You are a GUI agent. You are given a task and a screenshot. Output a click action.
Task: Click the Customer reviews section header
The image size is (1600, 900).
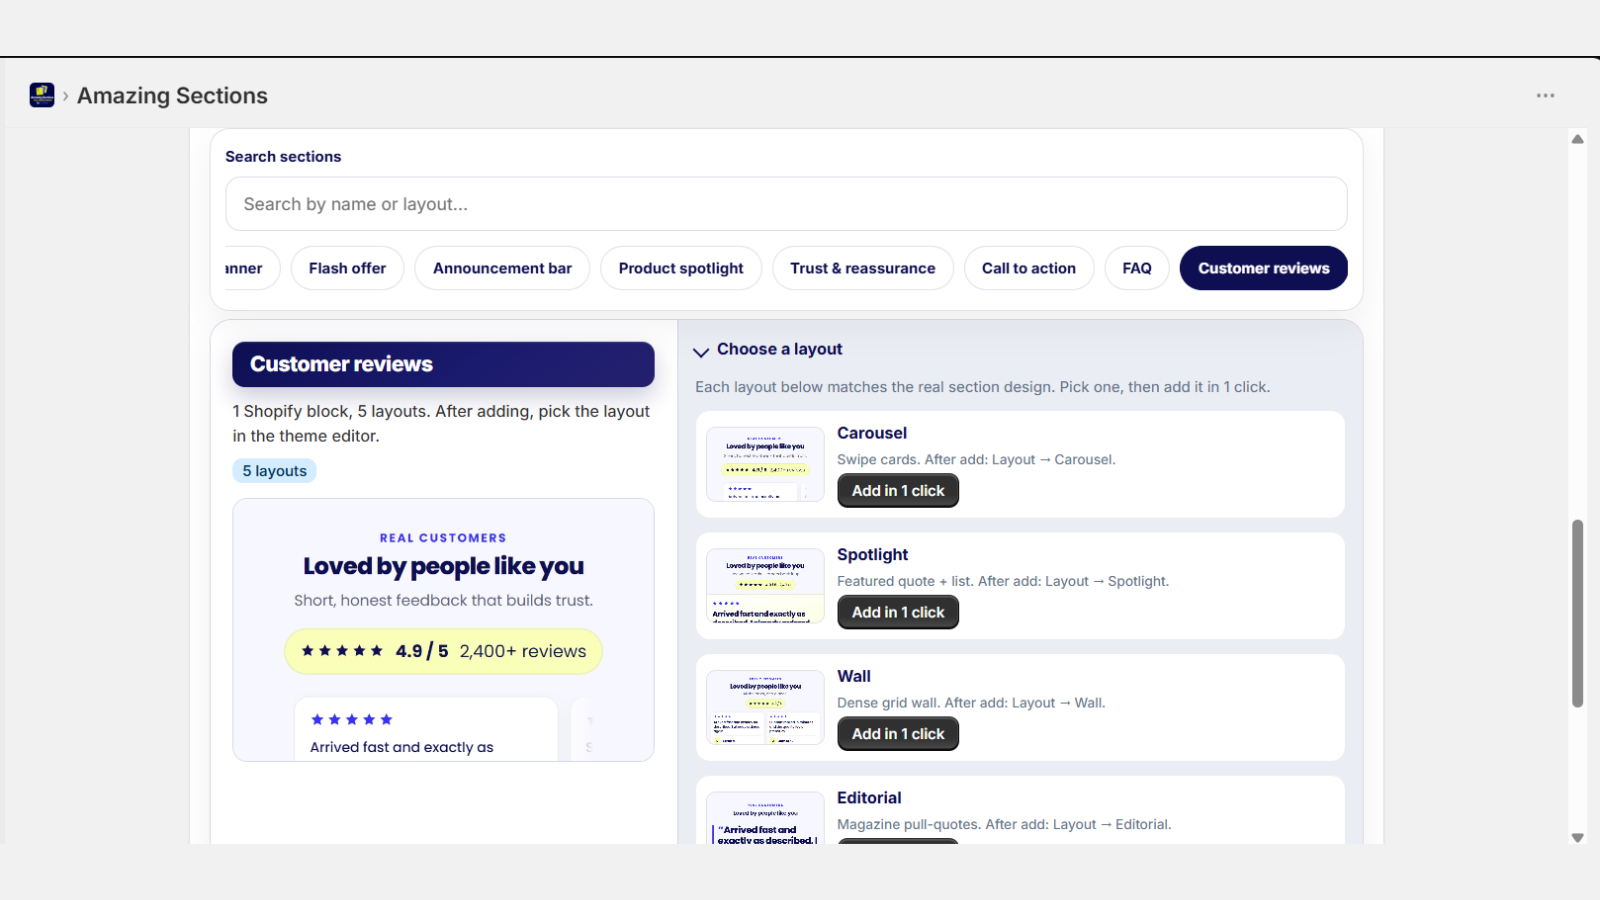(443, 364)
